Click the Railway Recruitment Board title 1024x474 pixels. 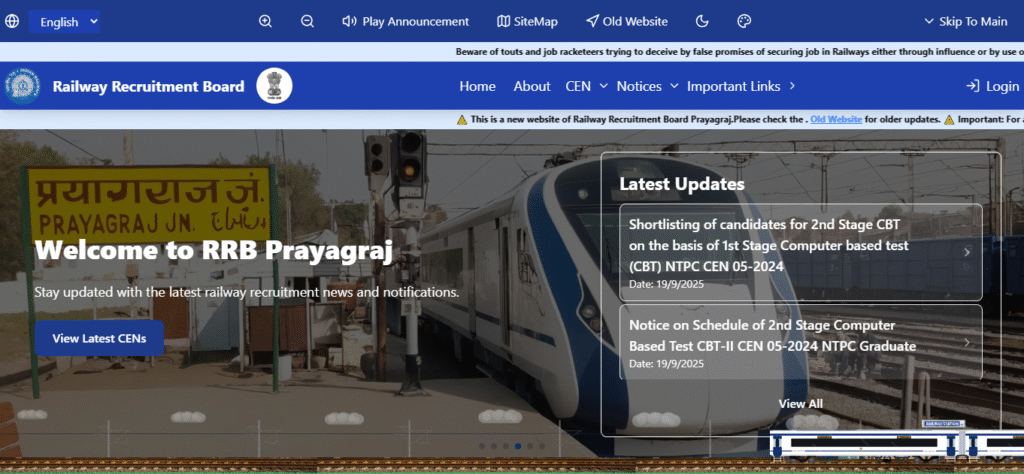coord(148,86)
